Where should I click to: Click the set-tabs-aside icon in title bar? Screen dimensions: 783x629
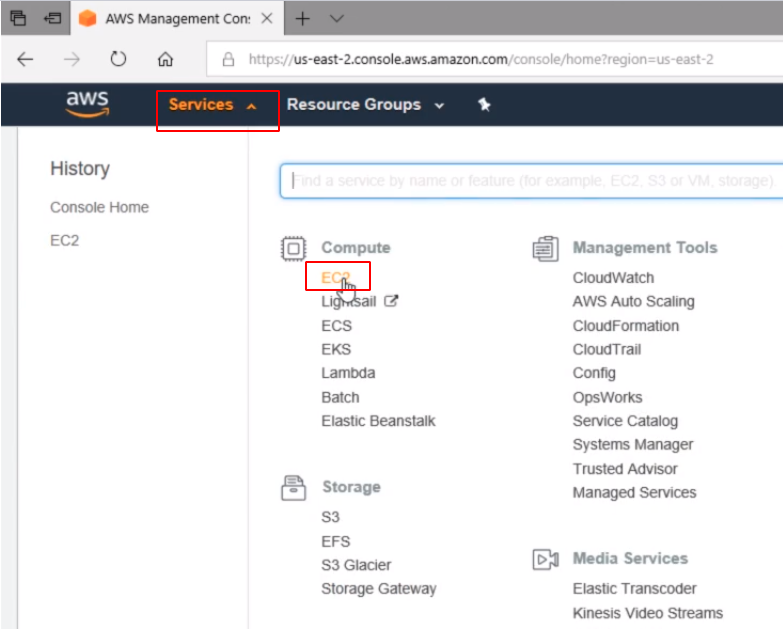click(52, 19)
